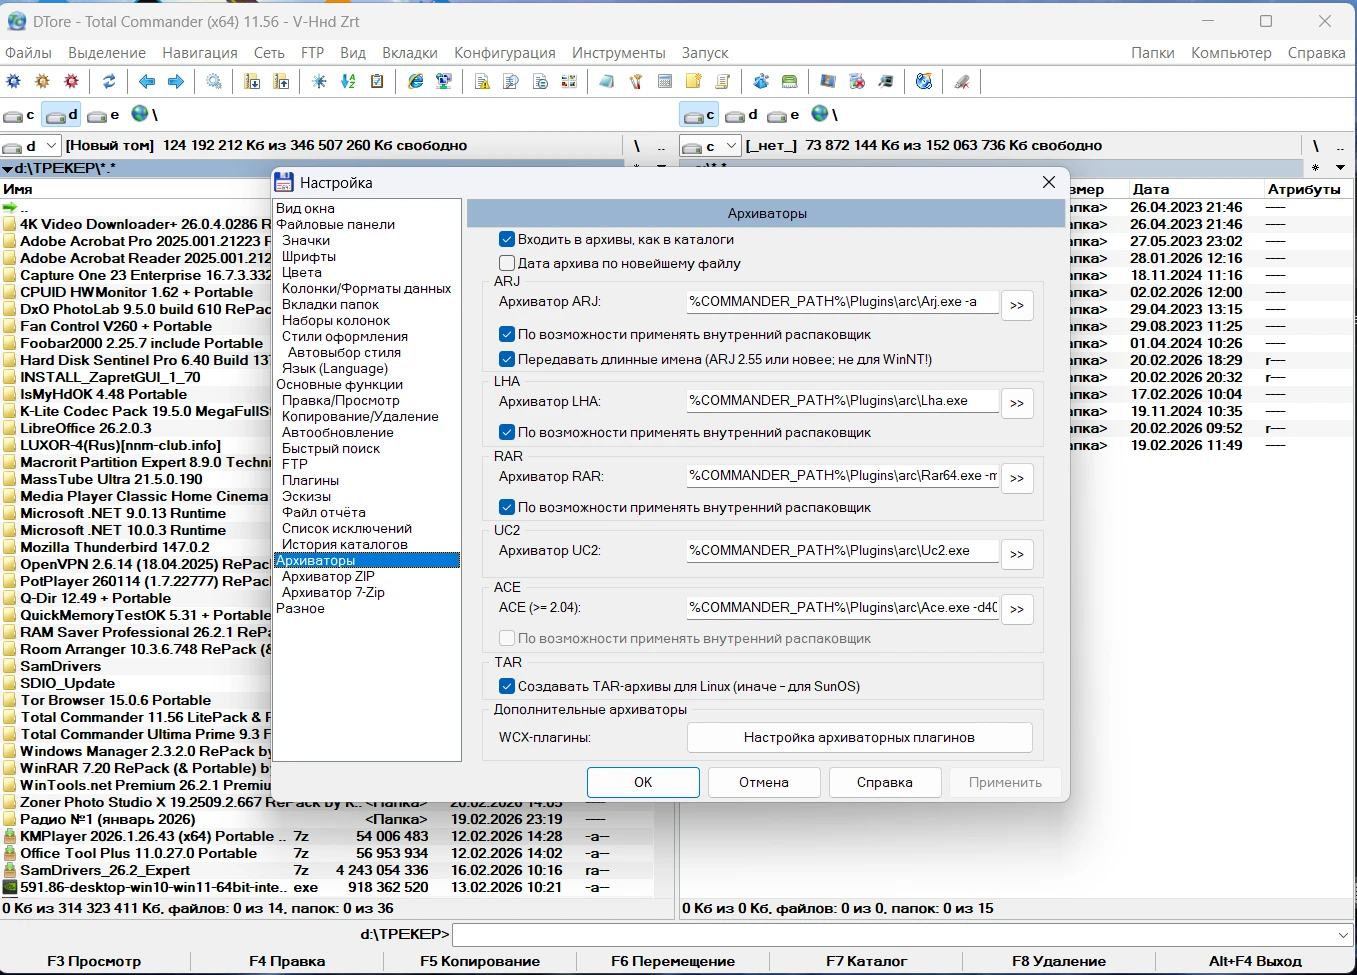Toggle 'Создавать TAR-архивы для Linux' checkbox
The height and width of the screenshot is (975, 1357).
tap(507, 686)
